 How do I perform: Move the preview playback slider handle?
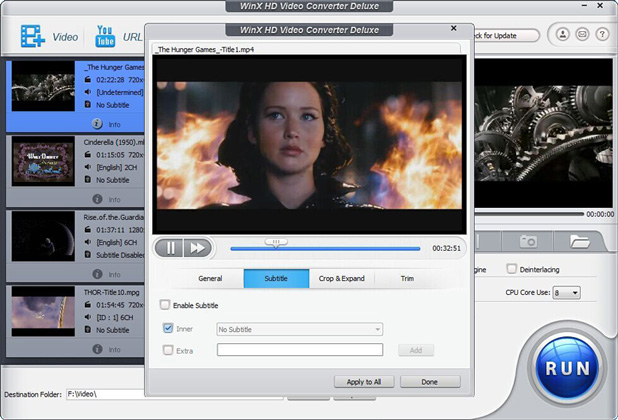276,243
